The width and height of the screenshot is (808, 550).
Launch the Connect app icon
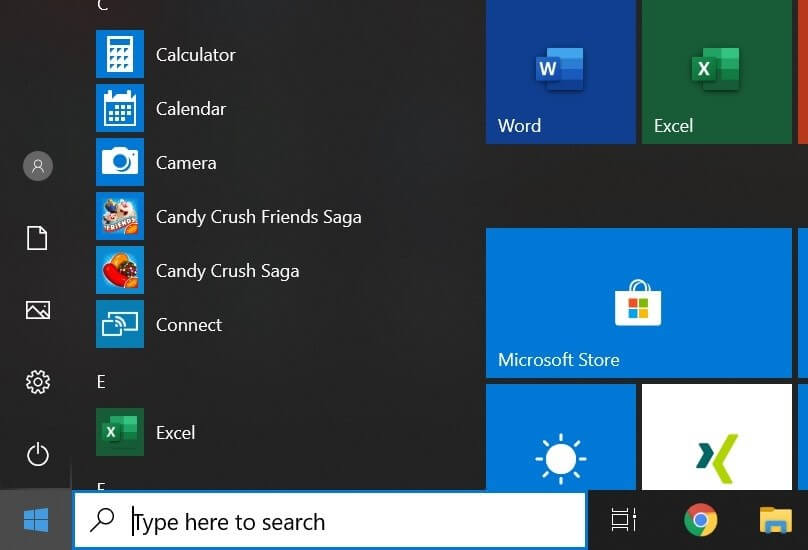tap(120, 324)
